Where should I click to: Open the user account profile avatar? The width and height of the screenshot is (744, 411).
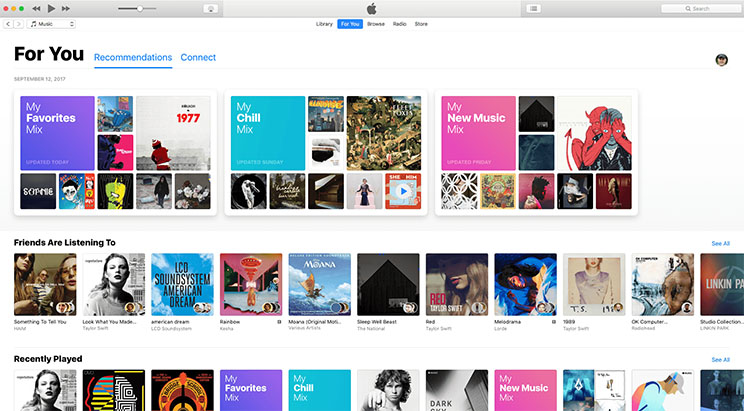tap(721, 60)
